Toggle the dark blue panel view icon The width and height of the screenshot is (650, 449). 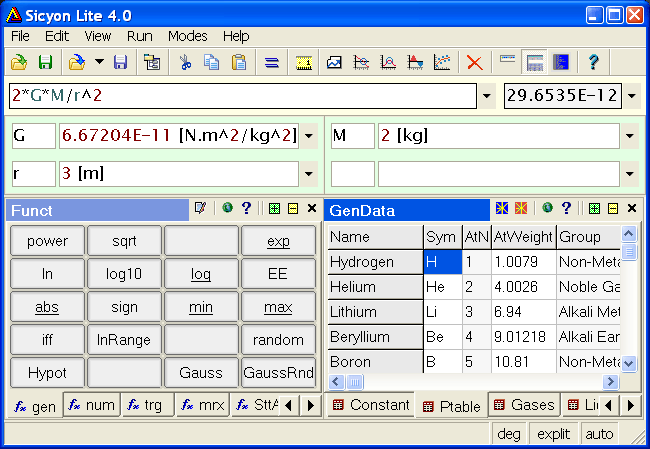point(561,62)
